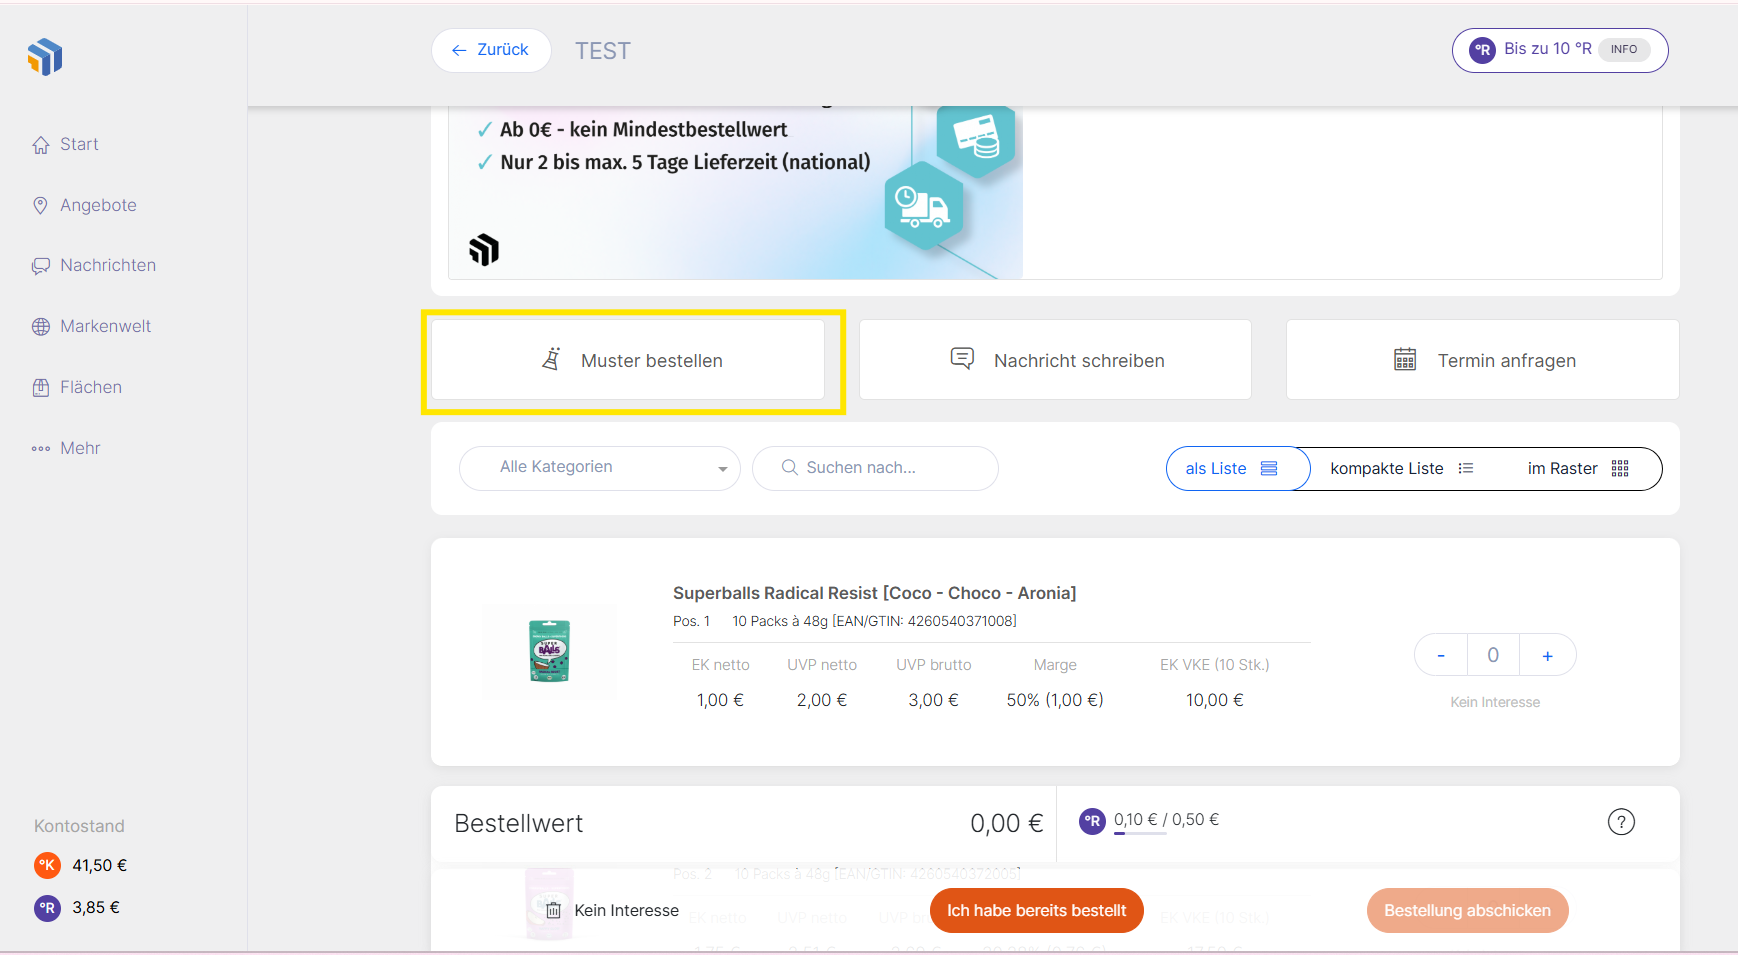Click Ich habe bereits bestellt button
The height and width of the screenshot is (955, 1738).
tap(1036, 911)
